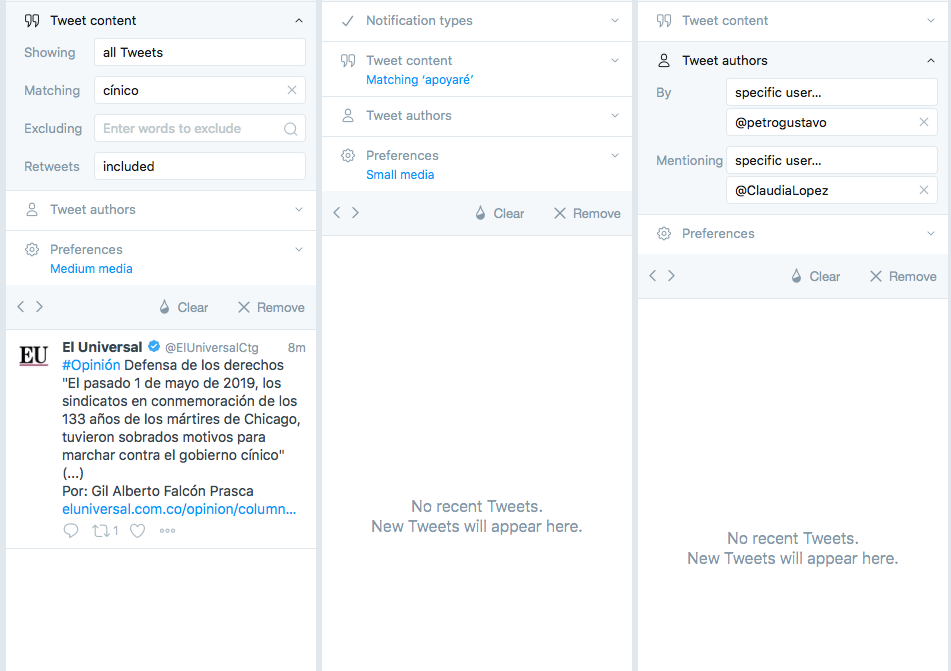Click the droplet icon beside first column Clear
The width and height of the screenshot is (951, 671).
point(164,307)
